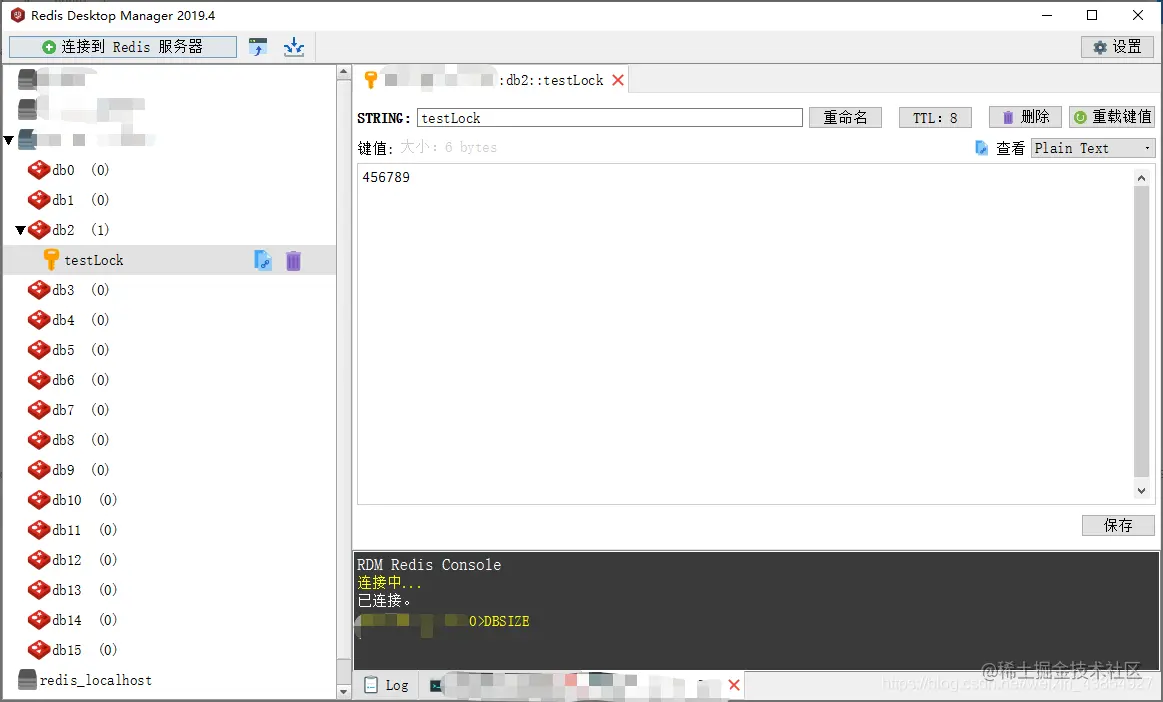Viewport: 1163px width, 702px height.
Task: Click the db0 database icon
Action: [39, 170]
